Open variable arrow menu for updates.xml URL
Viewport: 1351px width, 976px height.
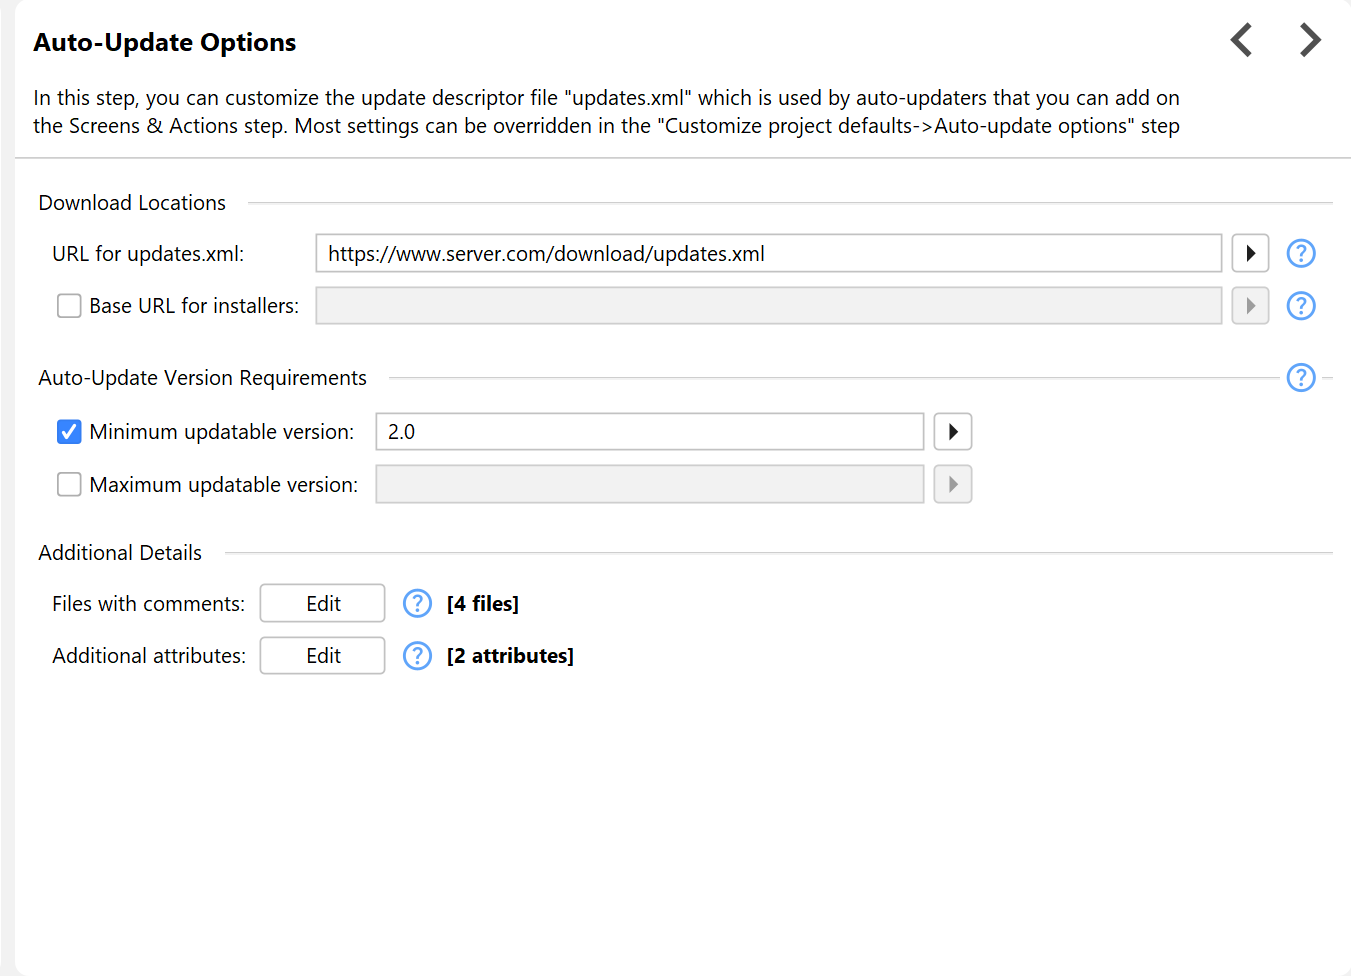tap(1250, 253)
